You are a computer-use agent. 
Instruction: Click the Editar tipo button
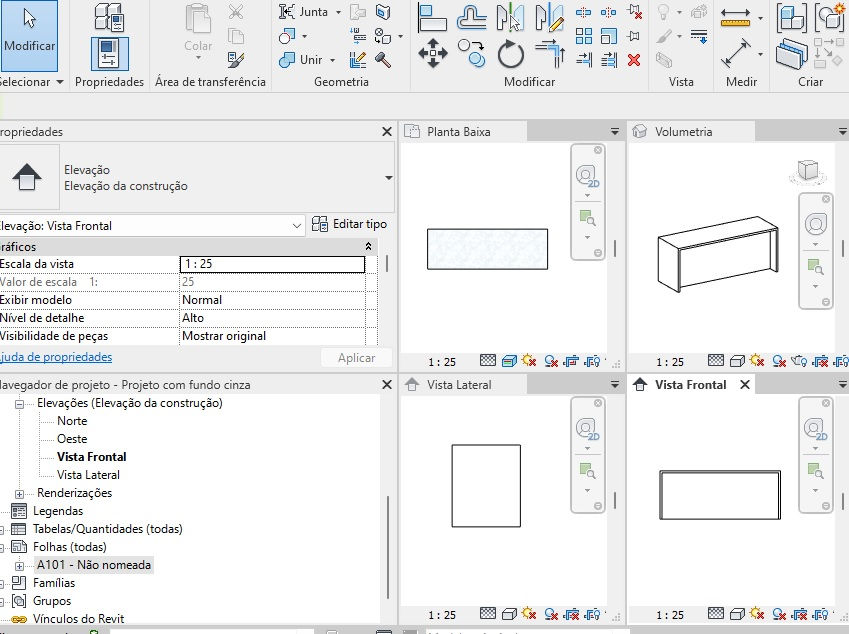349,224
